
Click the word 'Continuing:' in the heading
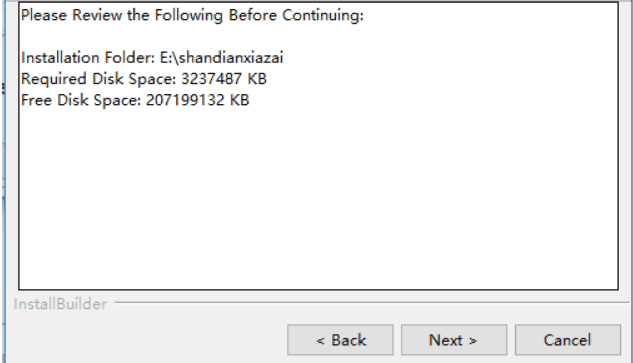click(x=323, y=15)
